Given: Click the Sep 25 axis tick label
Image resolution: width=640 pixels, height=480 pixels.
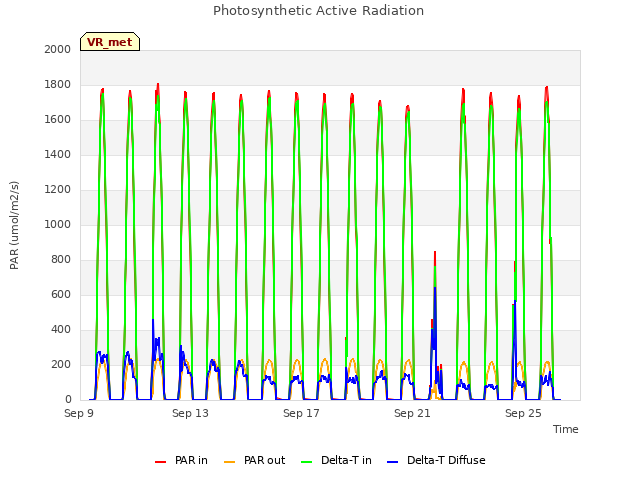Looking at the screenshot, I should pos(523,413).
